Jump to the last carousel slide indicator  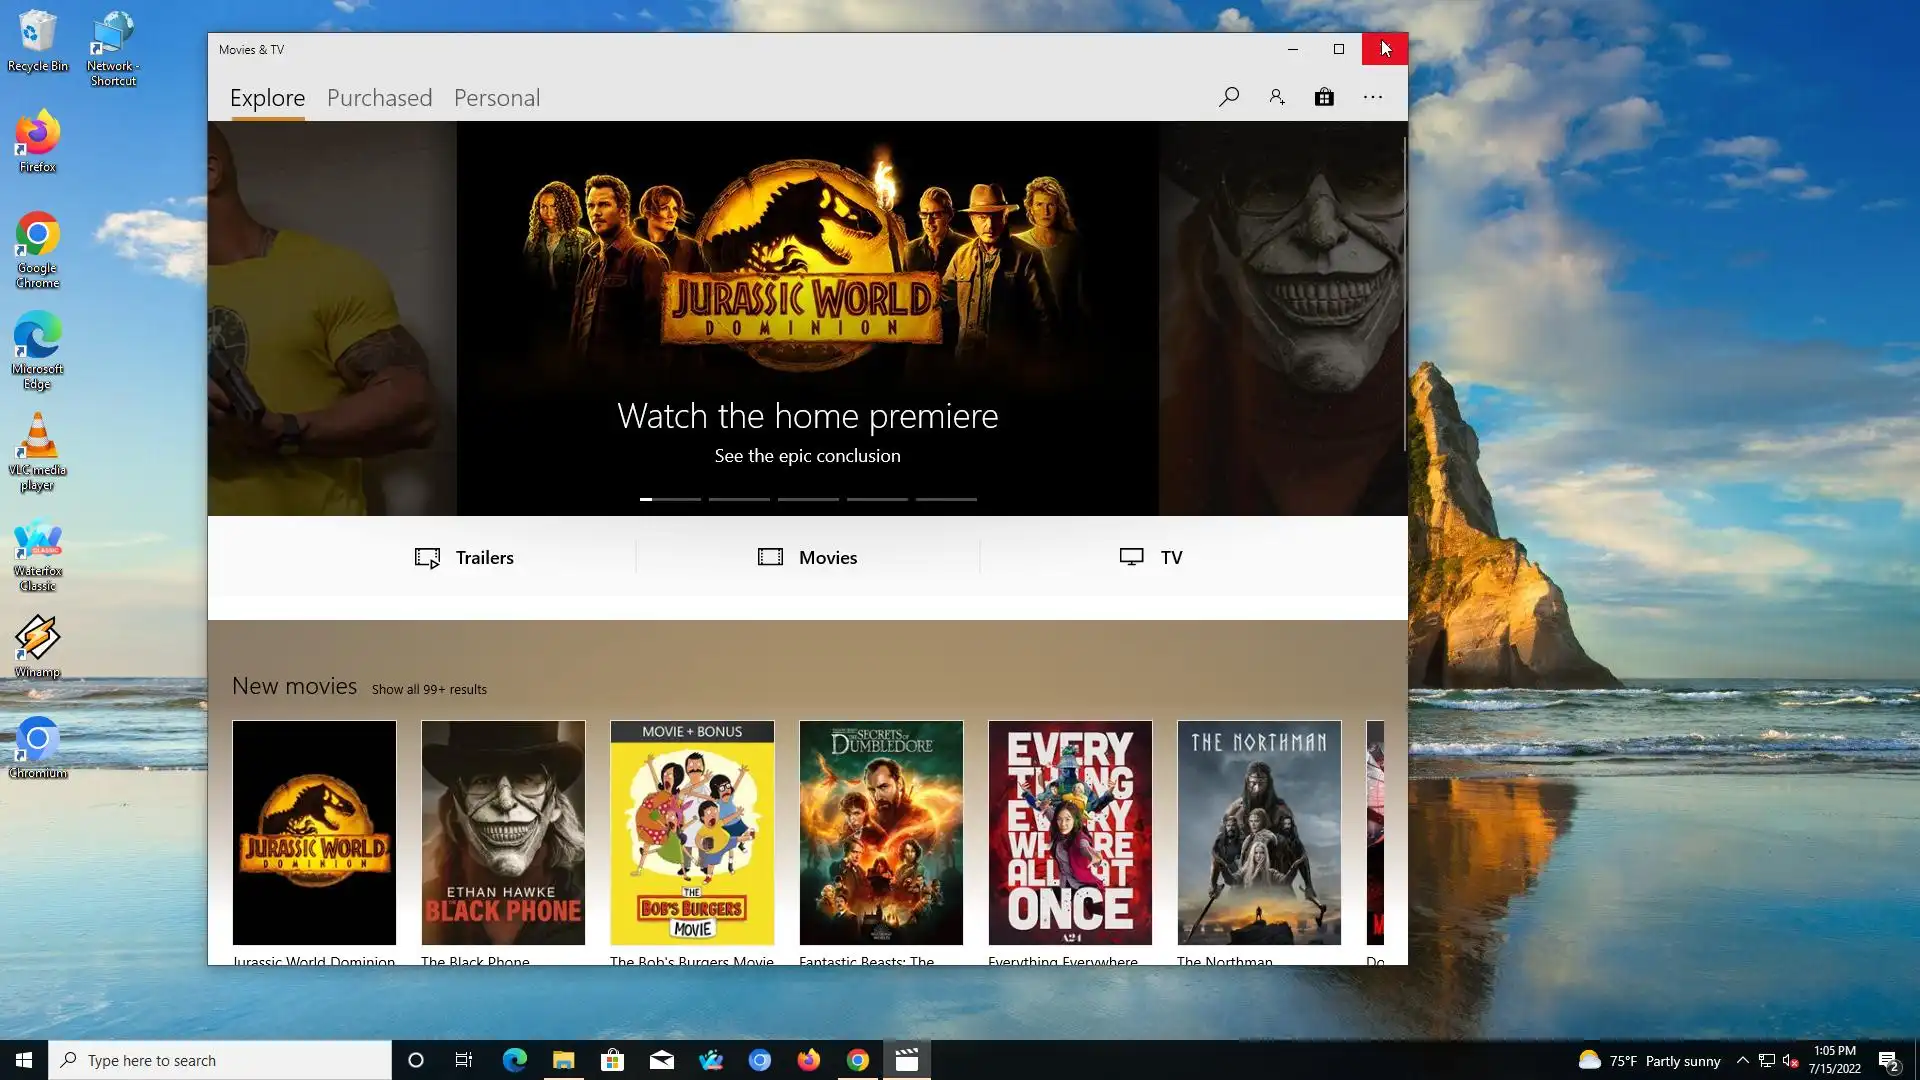(x=946, y=499)
